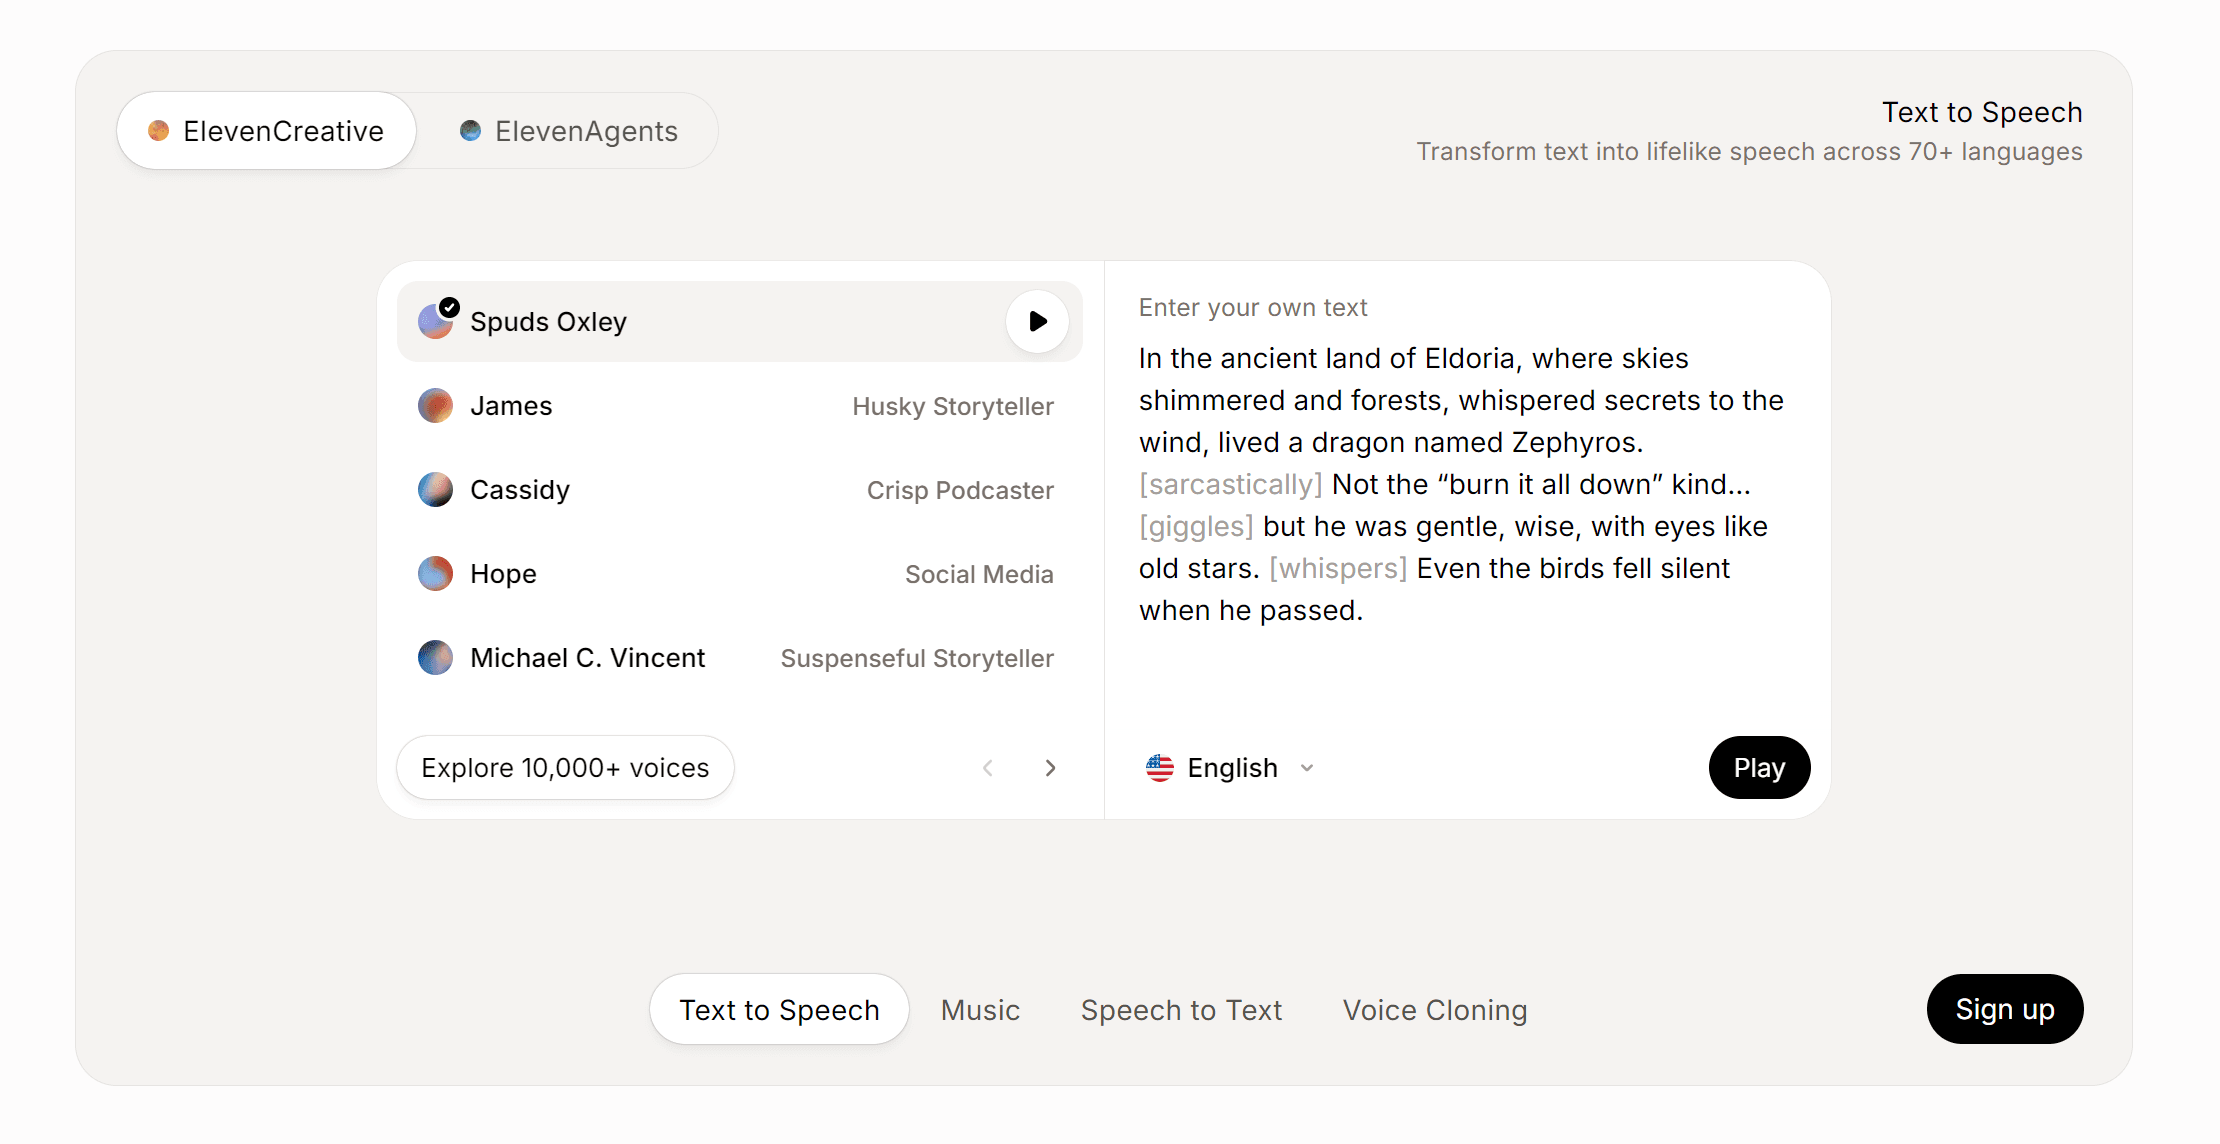Pick the Hope voice avatar

point(435,574)
